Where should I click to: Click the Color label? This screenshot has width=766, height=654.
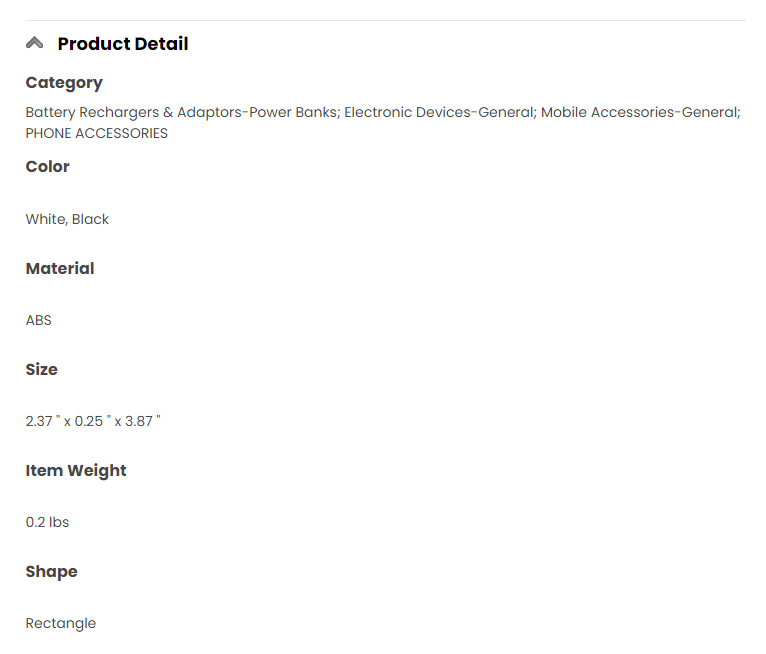[x=47, y=167]
